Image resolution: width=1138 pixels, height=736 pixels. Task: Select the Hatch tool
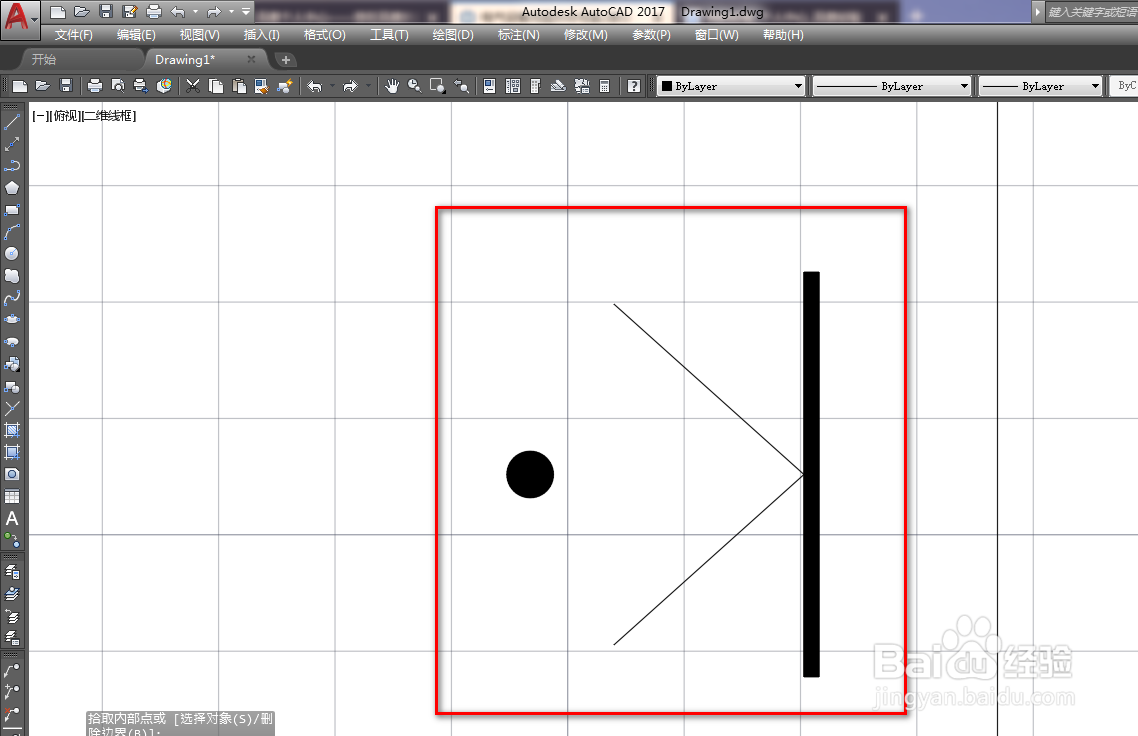12,430
